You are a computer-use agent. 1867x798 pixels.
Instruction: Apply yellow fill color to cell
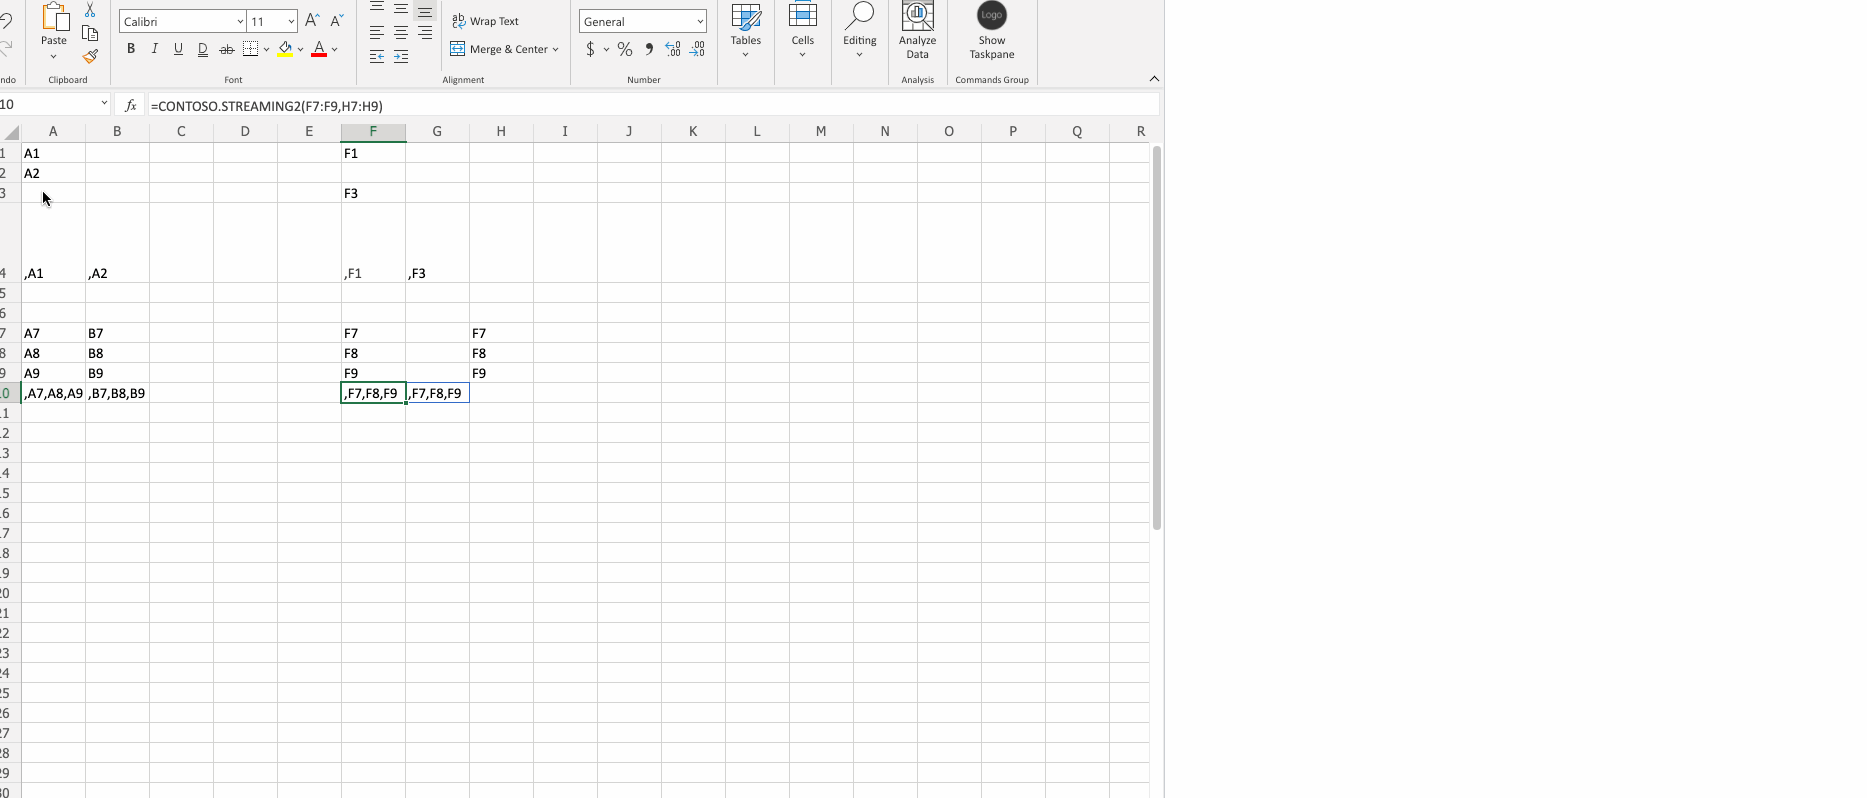tap(286, 49)
